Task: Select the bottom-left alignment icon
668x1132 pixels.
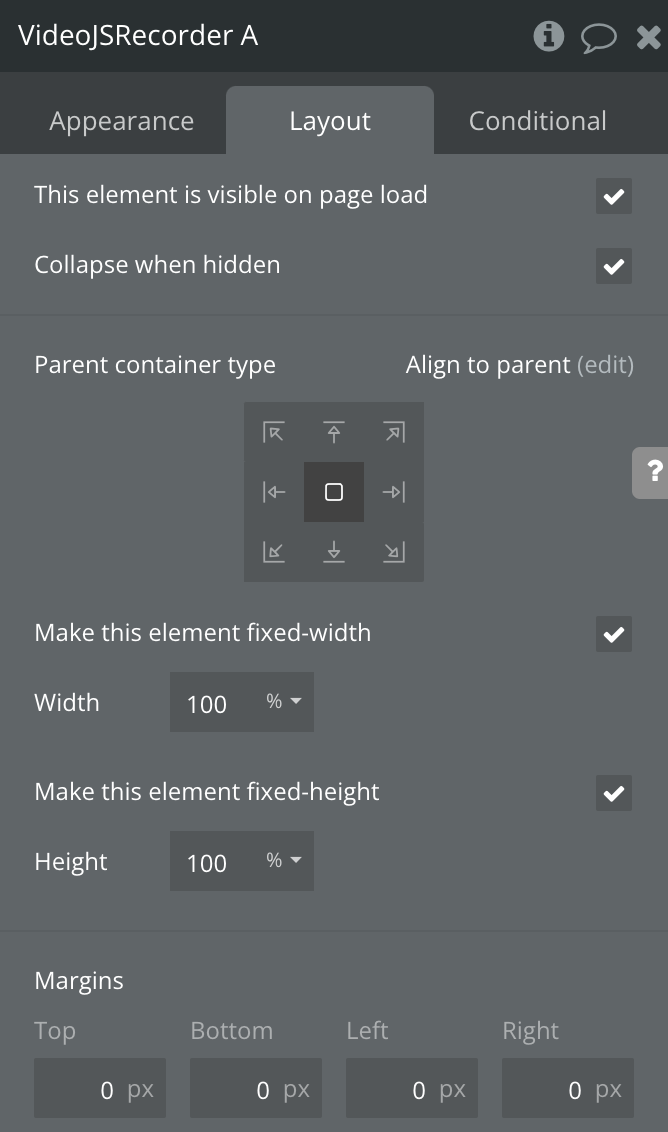Action: 274,552
